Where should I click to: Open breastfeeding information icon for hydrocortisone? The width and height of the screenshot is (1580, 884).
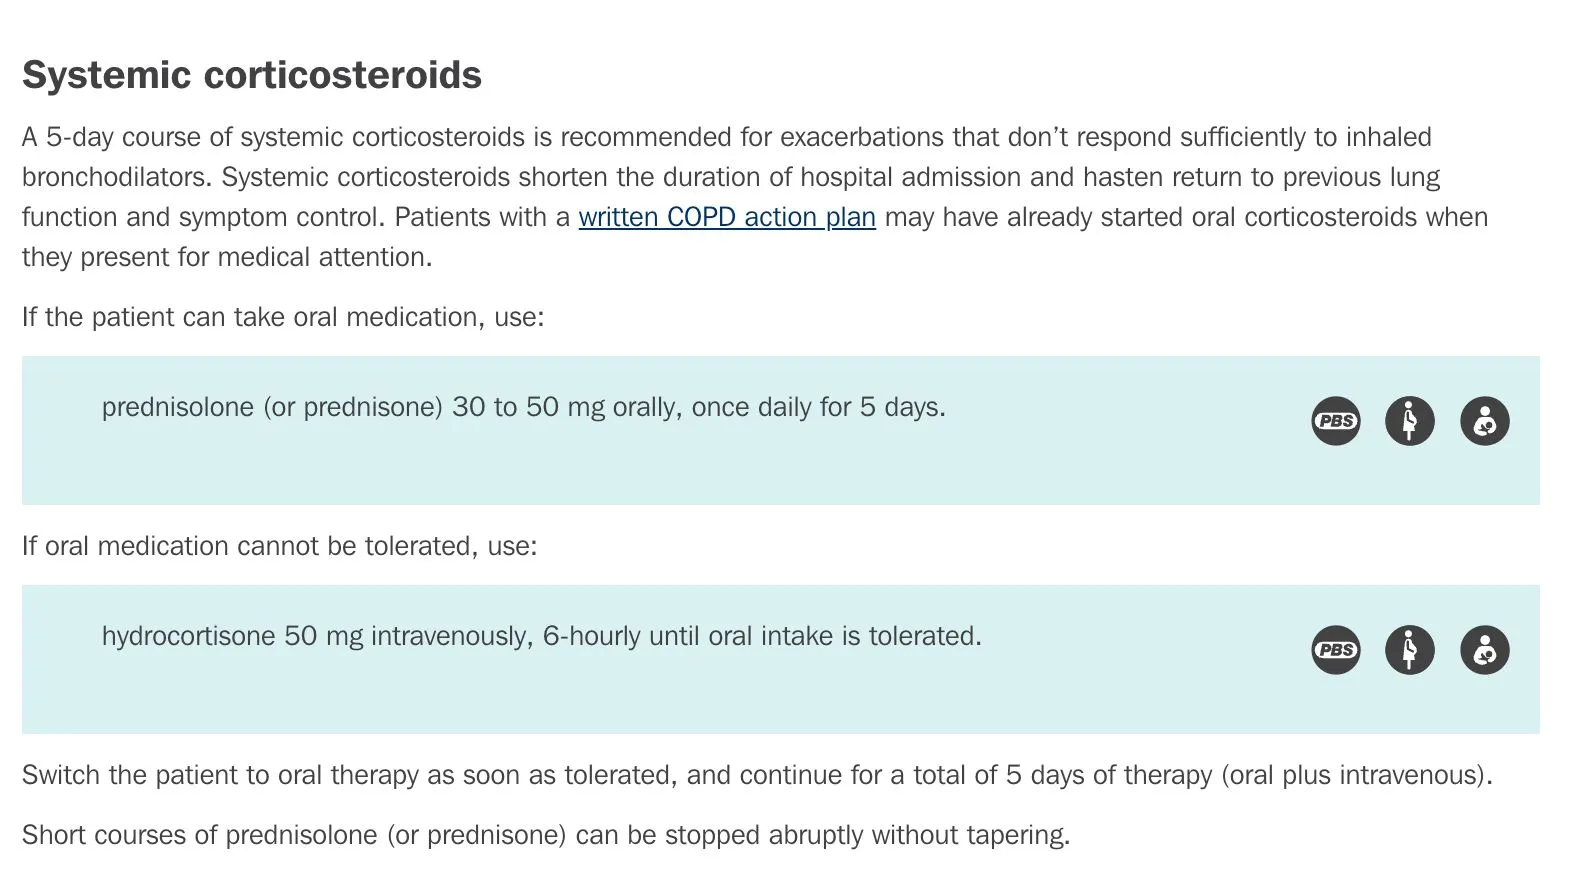(1484, 650)
